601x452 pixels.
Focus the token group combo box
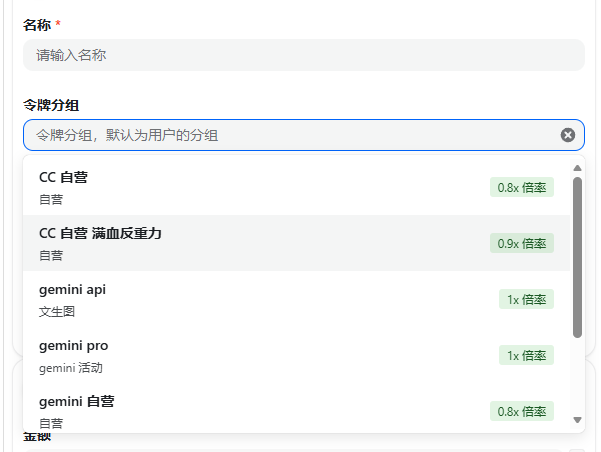pos(304,135)
